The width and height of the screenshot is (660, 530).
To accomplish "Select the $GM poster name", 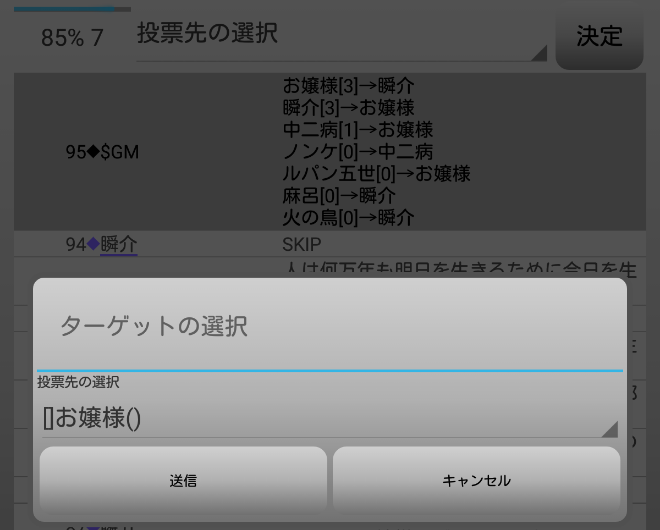I will tap(120, 152).
